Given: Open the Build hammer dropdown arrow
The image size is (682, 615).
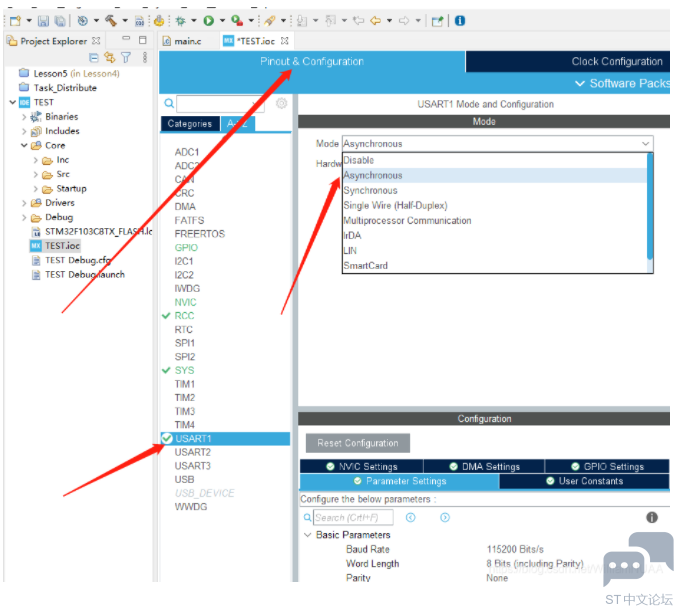Looking at the screenshot, I should coord(125,20).
